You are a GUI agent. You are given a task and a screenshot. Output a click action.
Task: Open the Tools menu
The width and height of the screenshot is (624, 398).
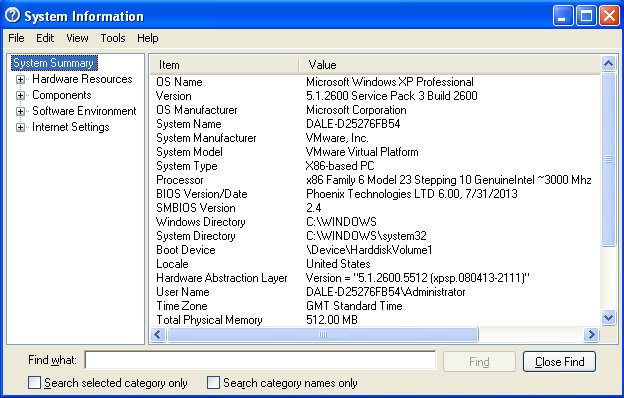click(x=113, y=38)
